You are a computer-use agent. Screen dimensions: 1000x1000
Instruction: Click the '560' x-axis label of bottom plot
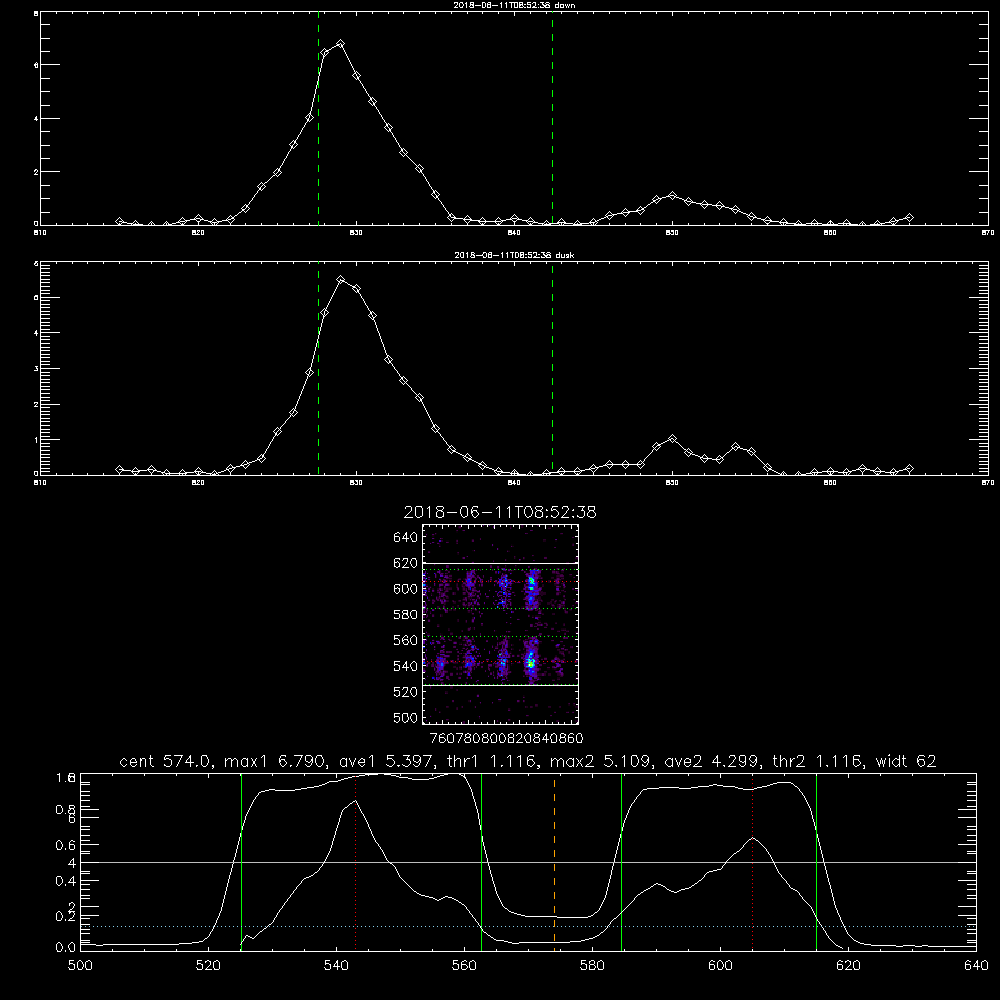464,966
